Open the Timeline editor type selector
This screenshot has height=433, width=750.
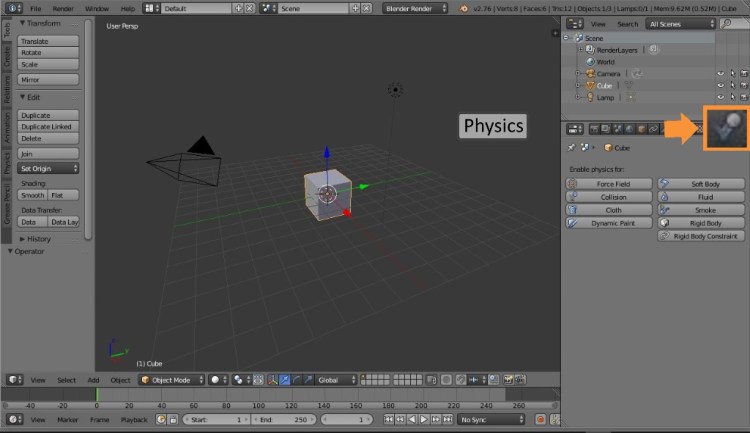[x=14, y=419]
